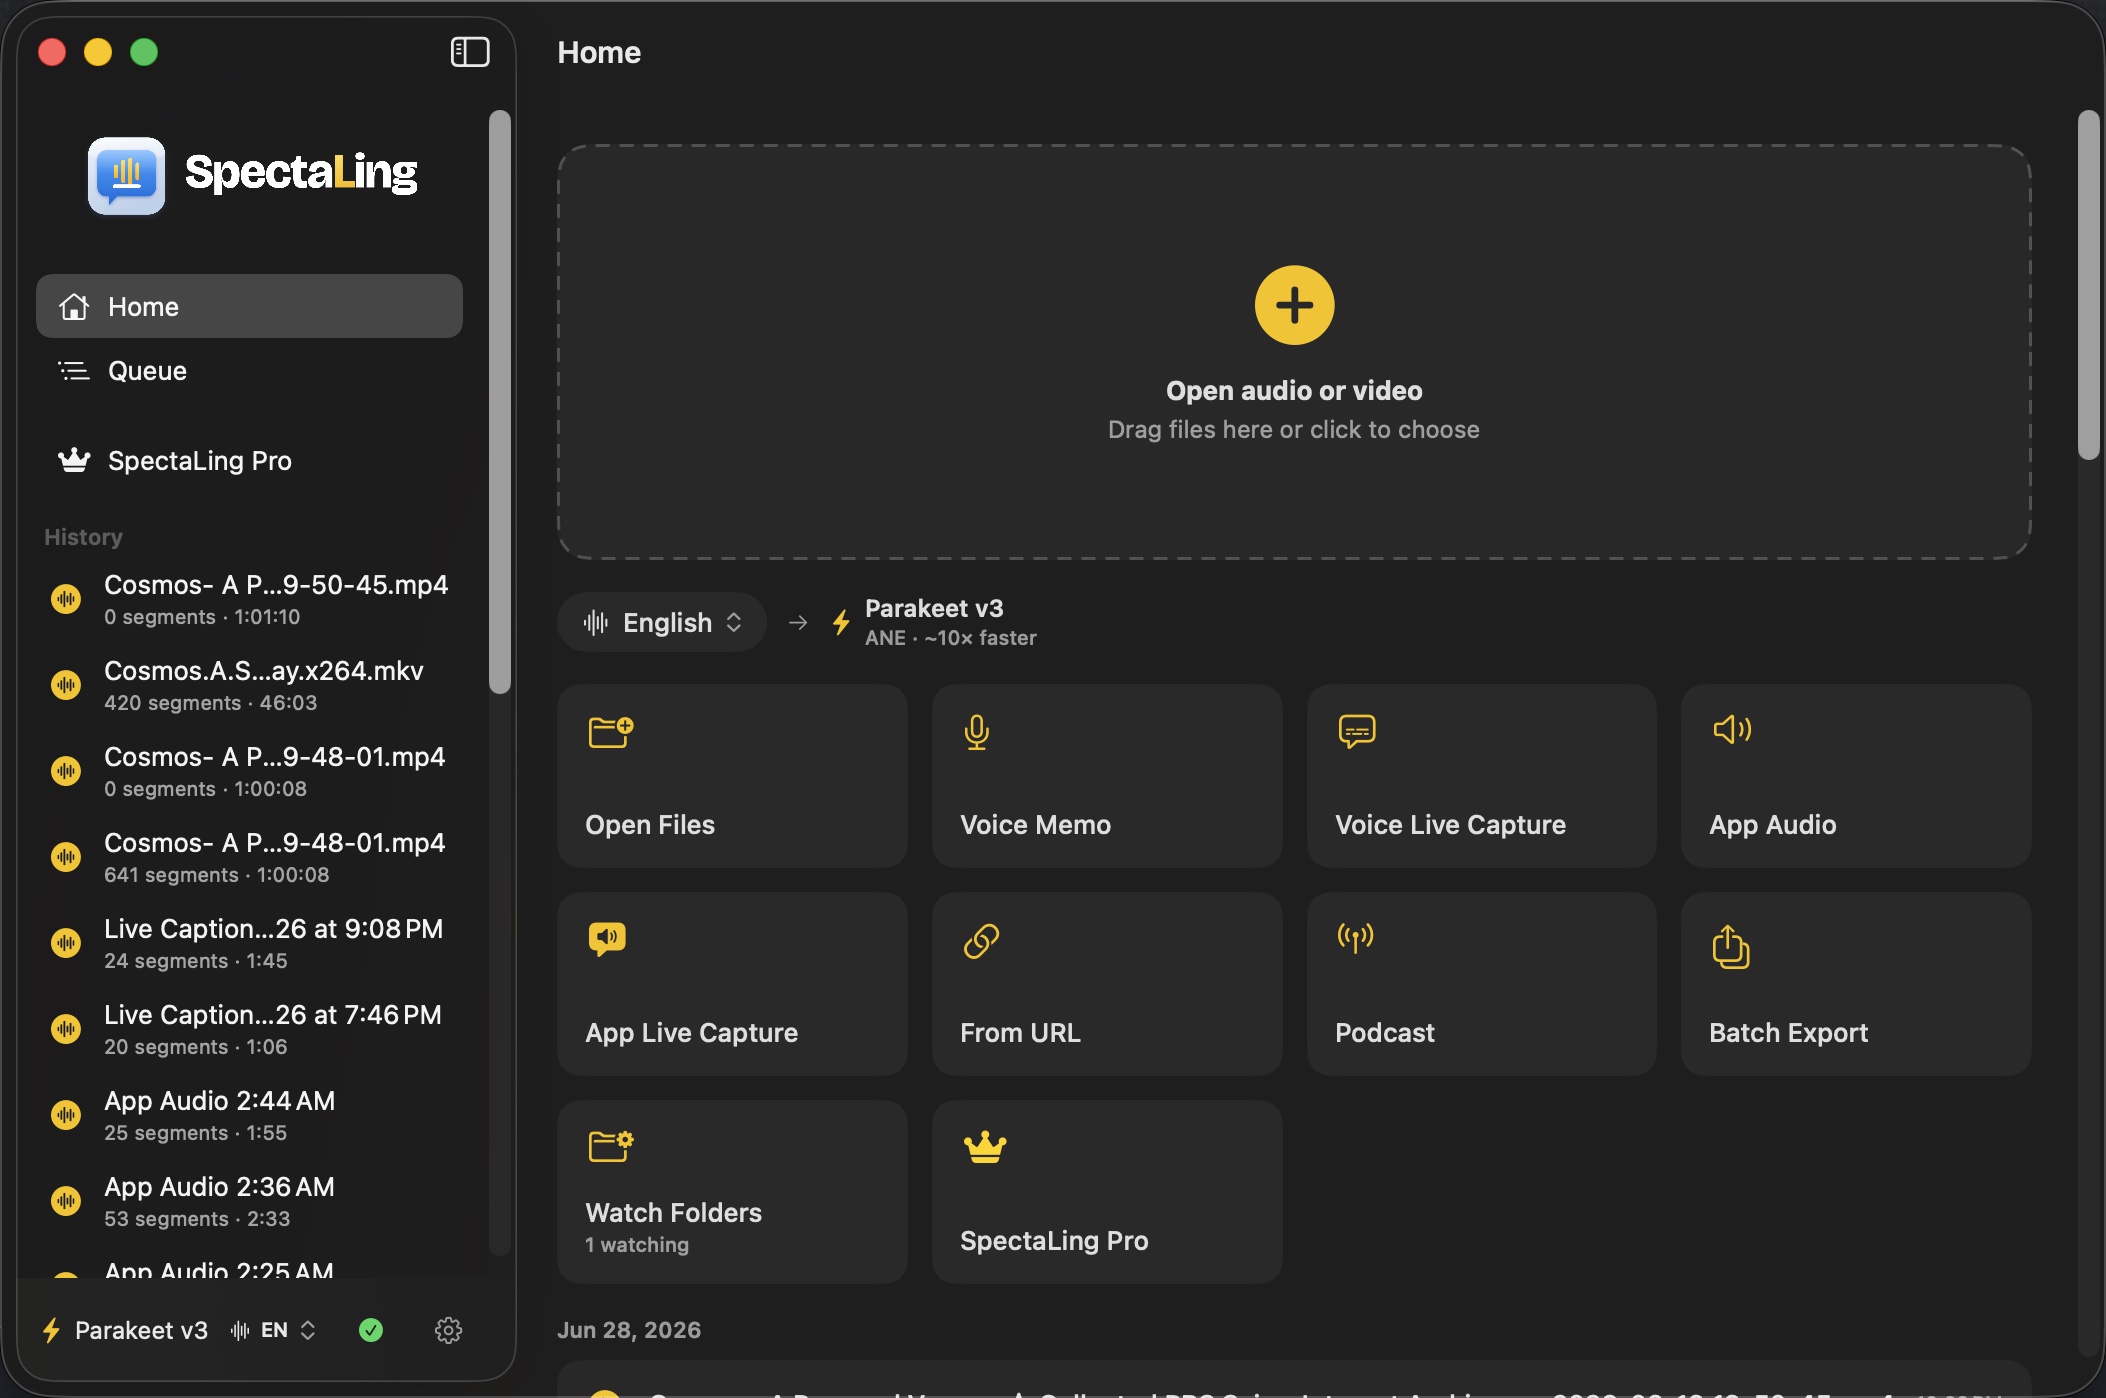Screen dimensions: 2106x1398
Task: Open the Batch Export card label
Action: click(1788, 1032)
